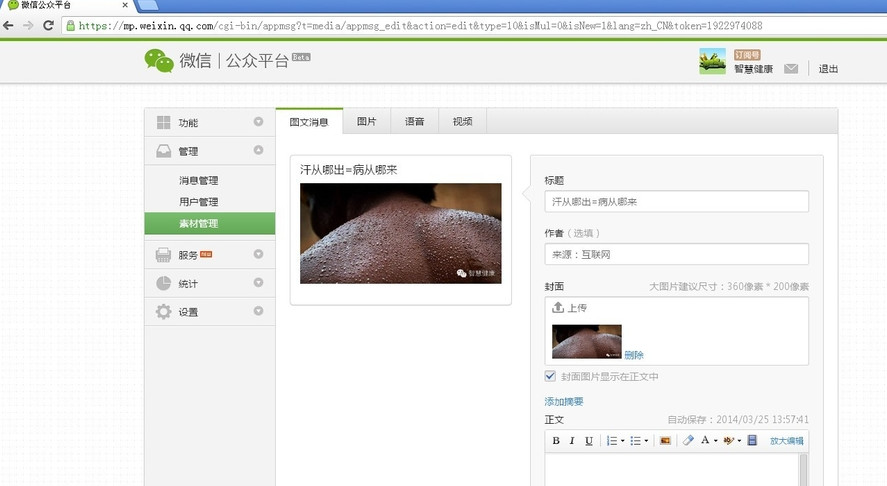This screenshot has height=486, width=887.
Task: Click the preview title 汗从哪出=病从哪来
Action: [348, 170]
